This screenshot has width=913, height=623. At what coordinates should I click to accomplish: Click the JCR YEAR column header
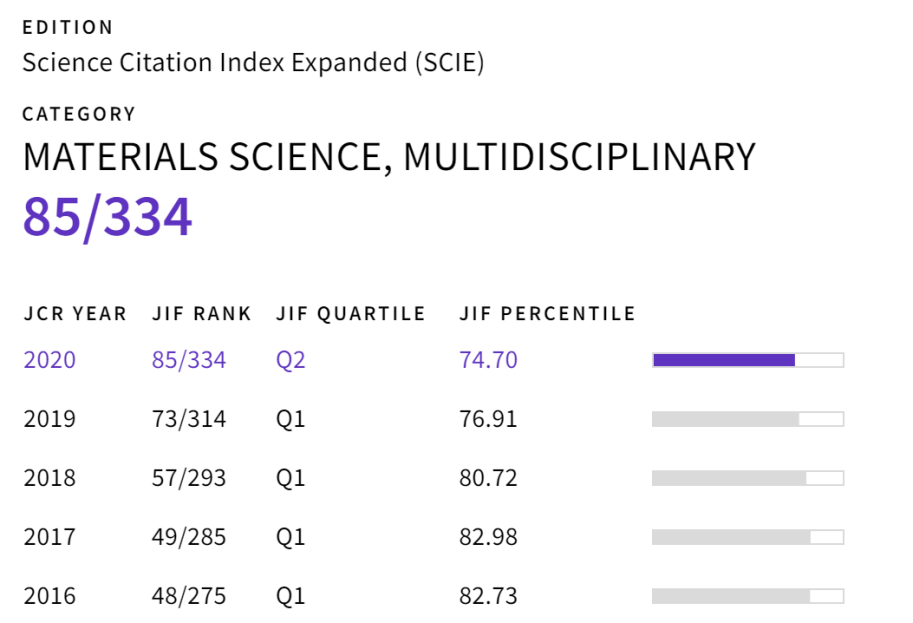[x=75, y=314]
